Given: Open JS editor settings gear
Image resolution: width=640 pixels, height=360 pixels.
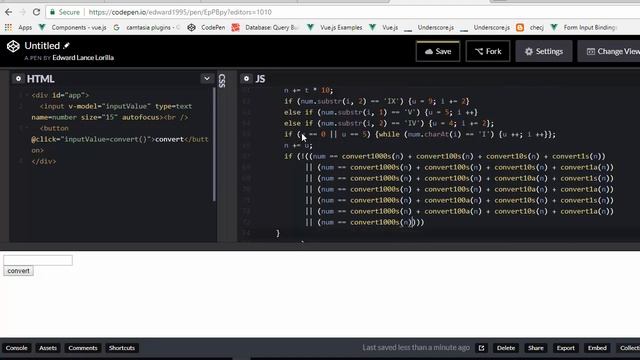Looking at the screenshot, I should coord(246,78).
